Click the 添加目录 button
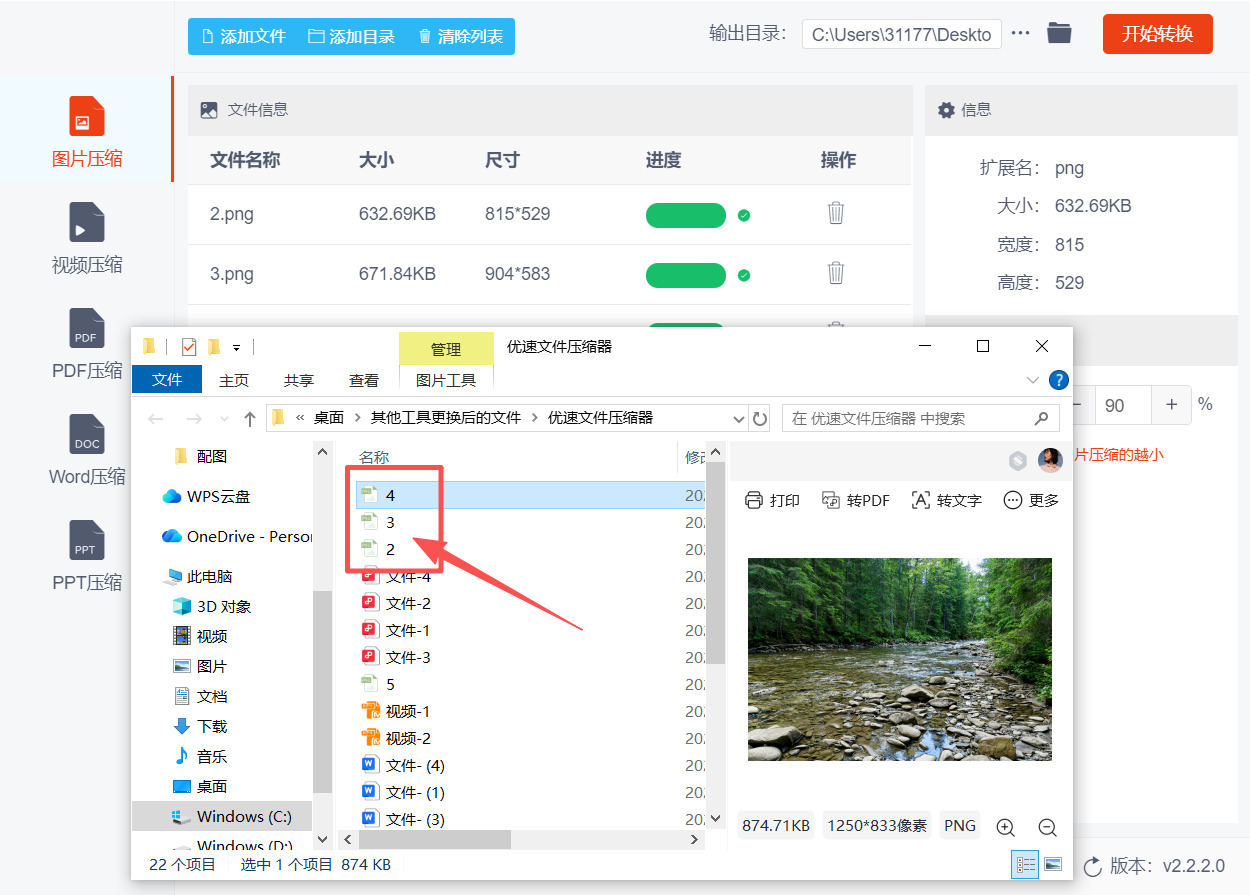Image resolution: width=1250 pixels, height=895 pixels. (351, 36)
